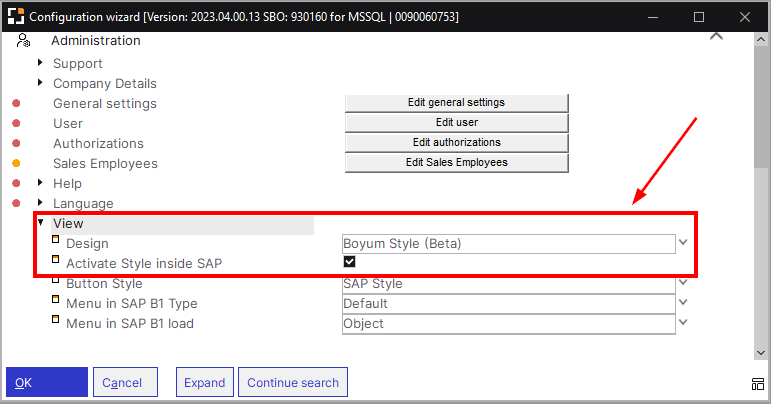This screenshot has height=404, width=771.
Task: Select the Sales Employees row
Action: pos(105,164)
